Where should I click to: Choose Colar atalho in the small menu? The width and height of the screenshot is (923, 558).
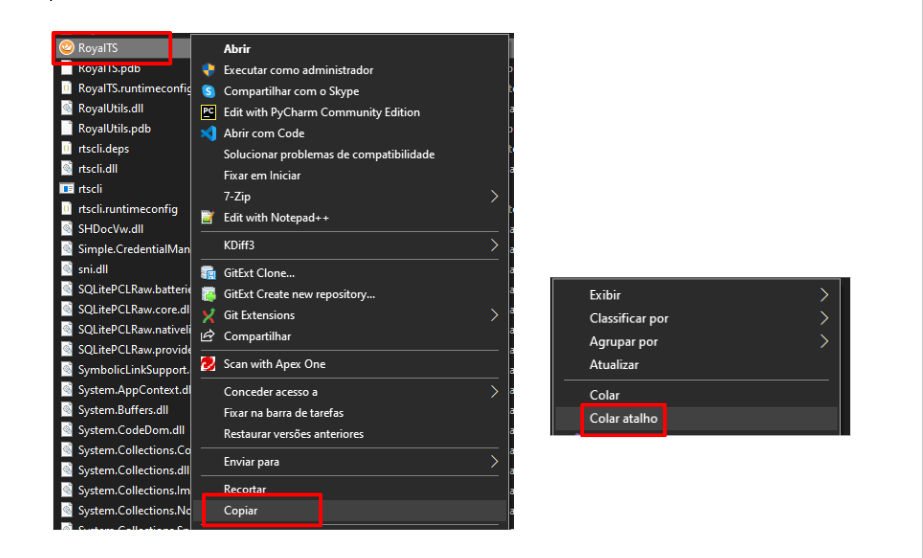click(623, 418)
